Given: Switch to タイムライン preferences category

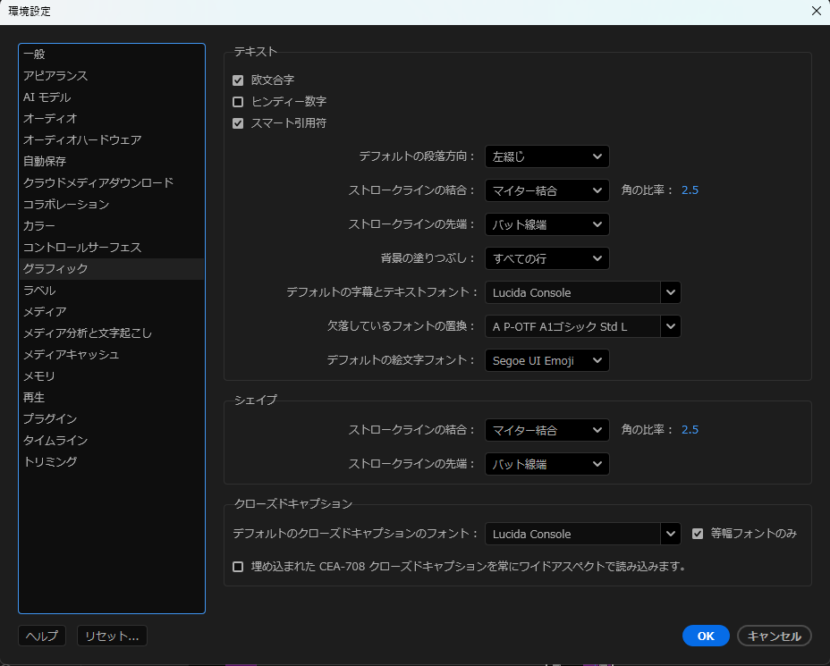Looking at the screenshot, I should (56, 441).
